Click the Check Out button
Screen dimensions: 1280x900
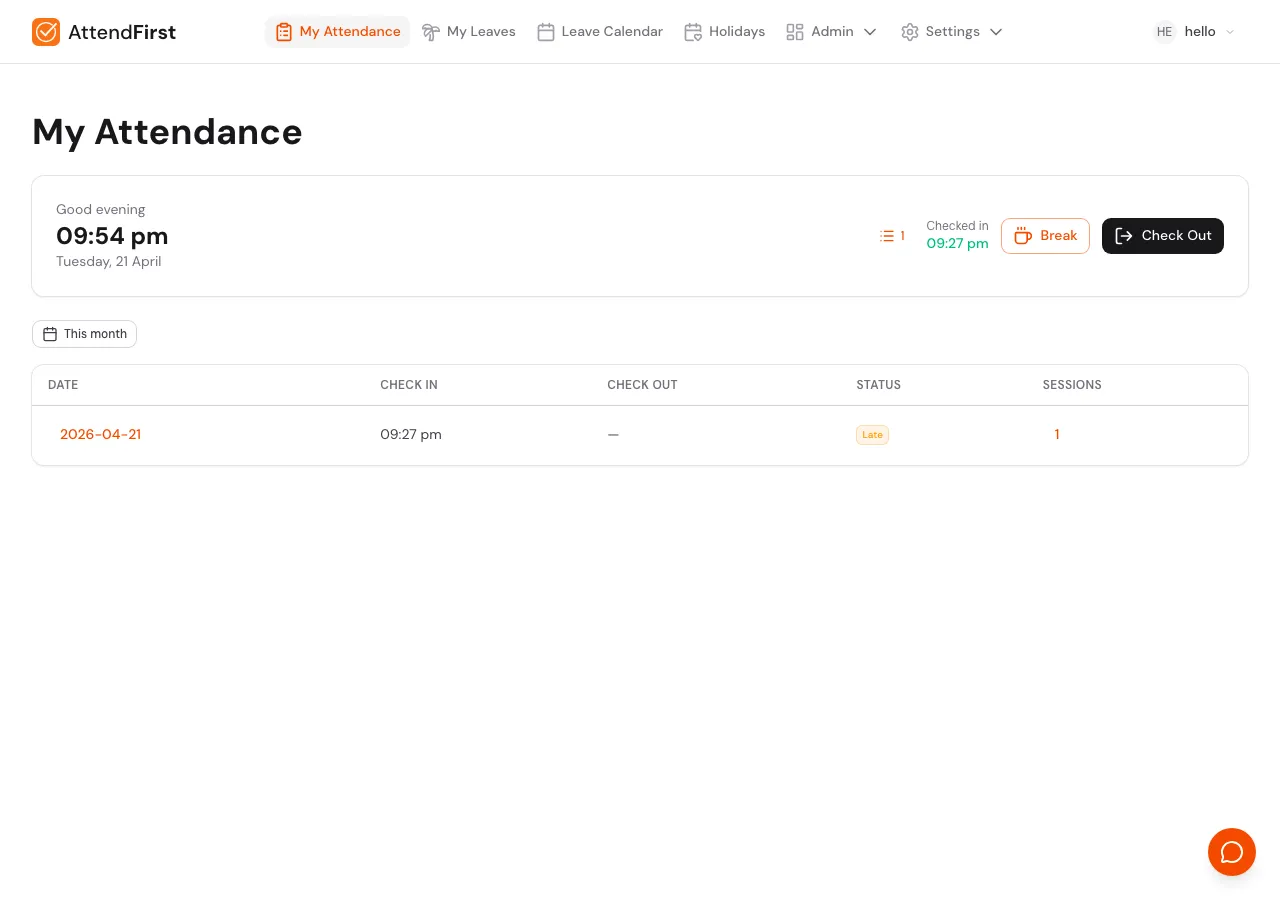(x=1163, y=236)
